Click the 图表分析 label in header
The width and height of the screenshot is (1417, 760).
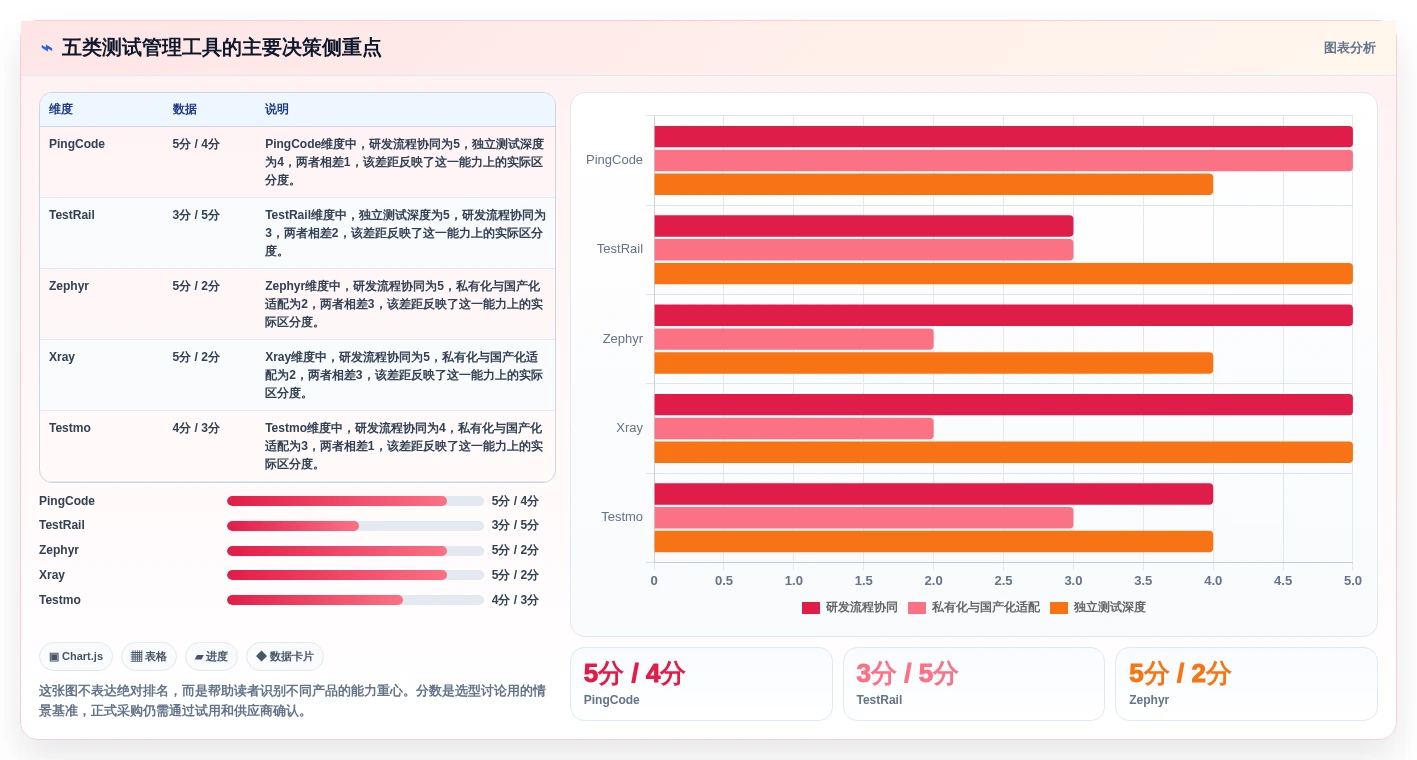click(x=1349, y=48)
